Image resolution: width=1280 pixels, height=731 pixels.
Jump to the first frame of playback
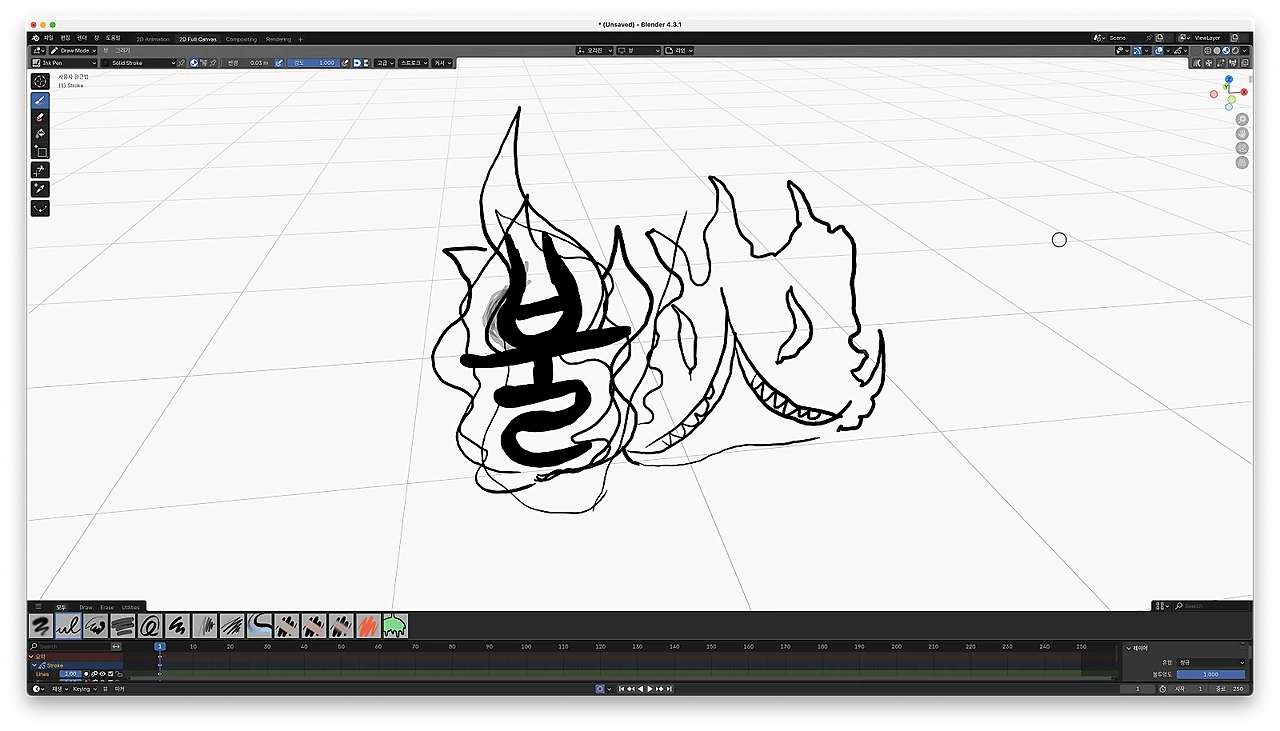621,689
